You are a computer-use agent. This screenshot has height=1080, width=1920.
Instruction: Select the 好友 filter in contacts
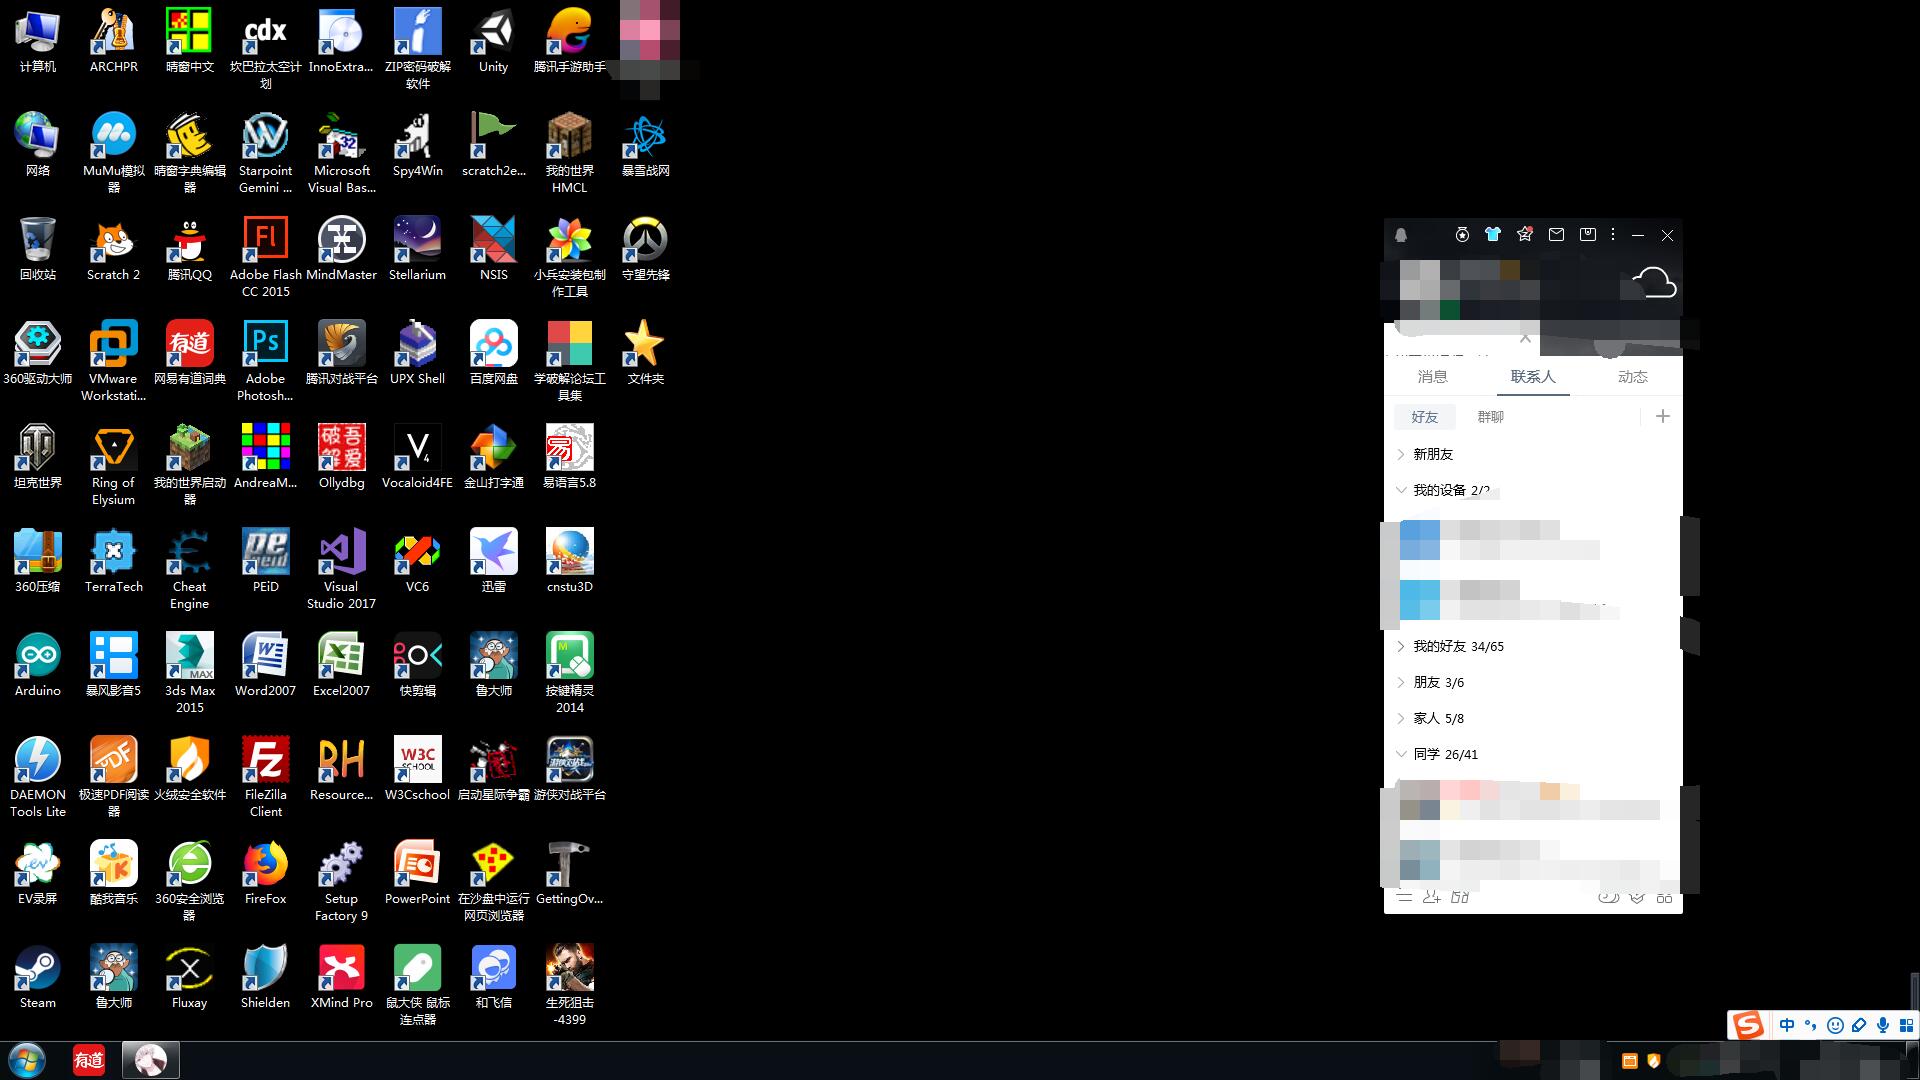(1424, 417)
